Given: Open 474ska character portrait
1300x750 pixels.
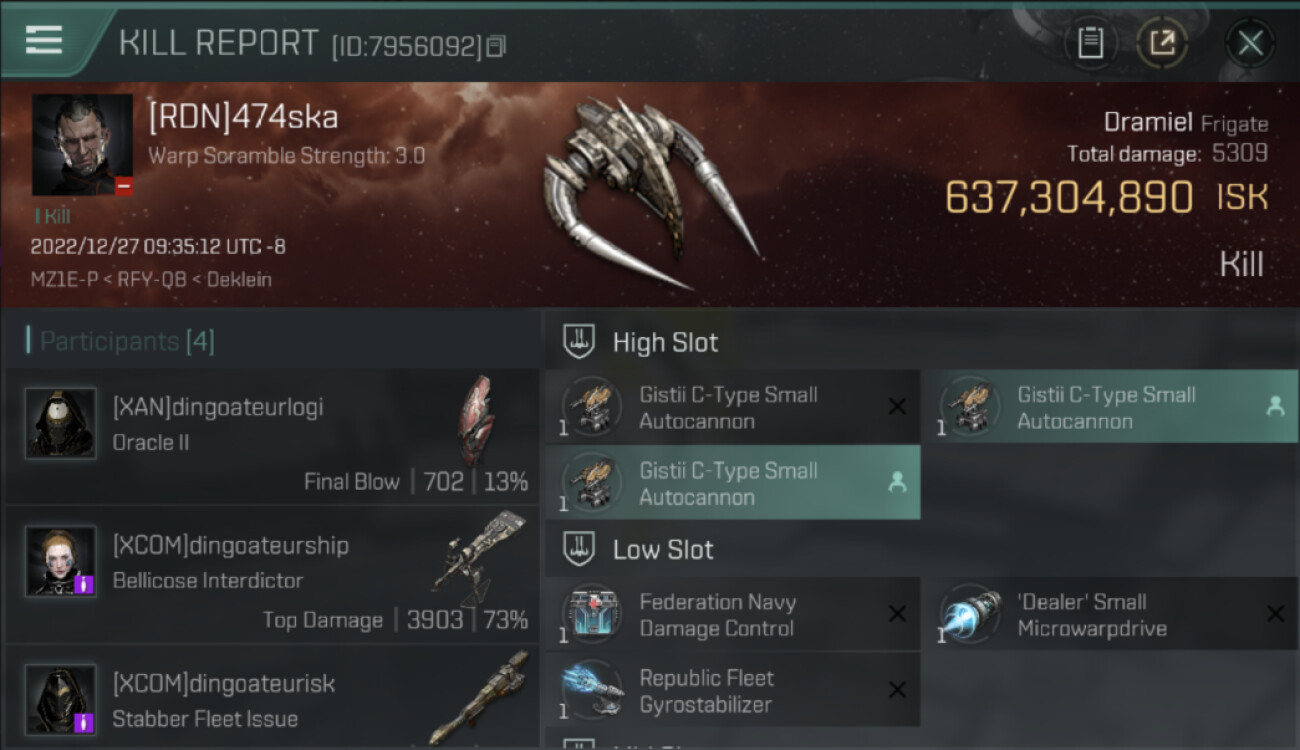Looking at the screenshot, I should click(82, 145).
